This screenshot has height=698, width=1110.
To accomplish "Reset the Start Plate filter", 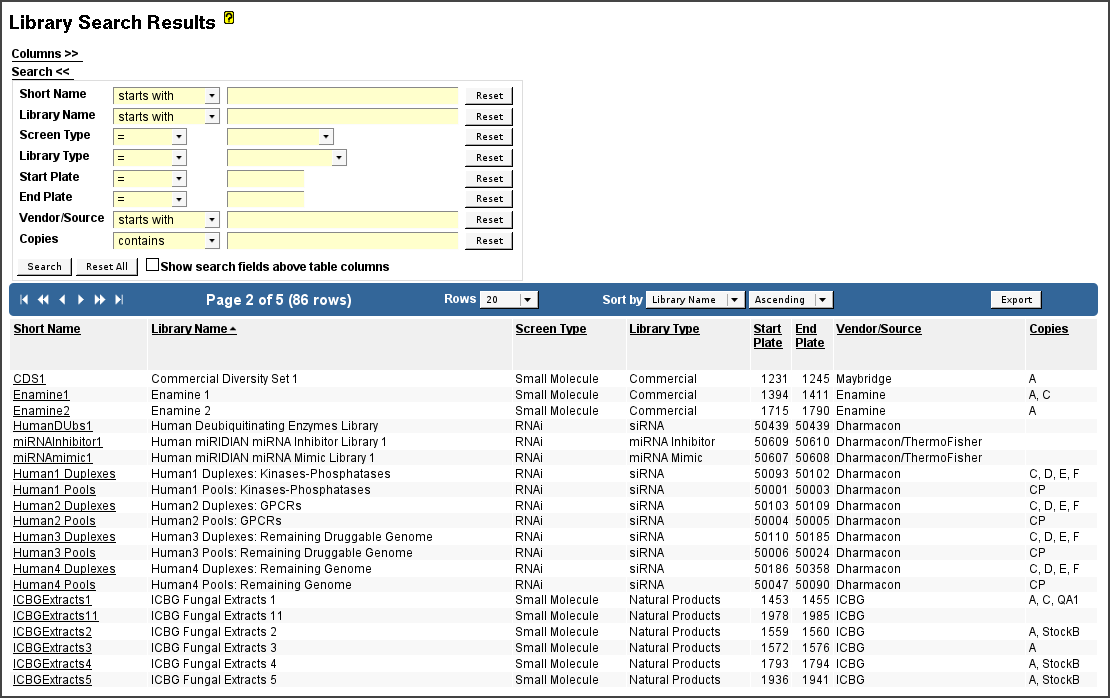I will [489, 178].
